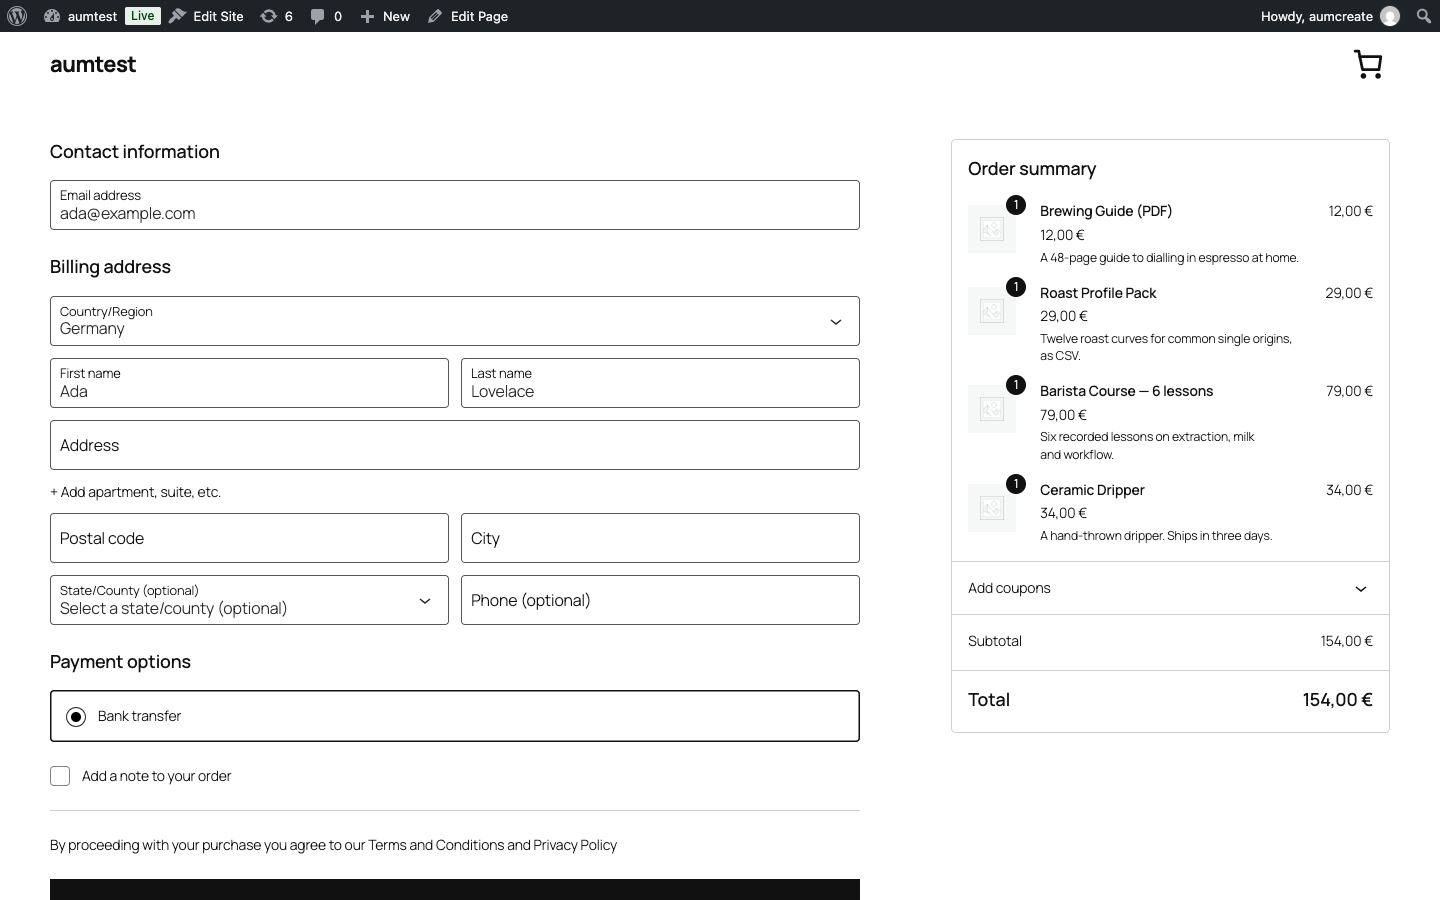Click the Order summary heading

click(1032, 169)
